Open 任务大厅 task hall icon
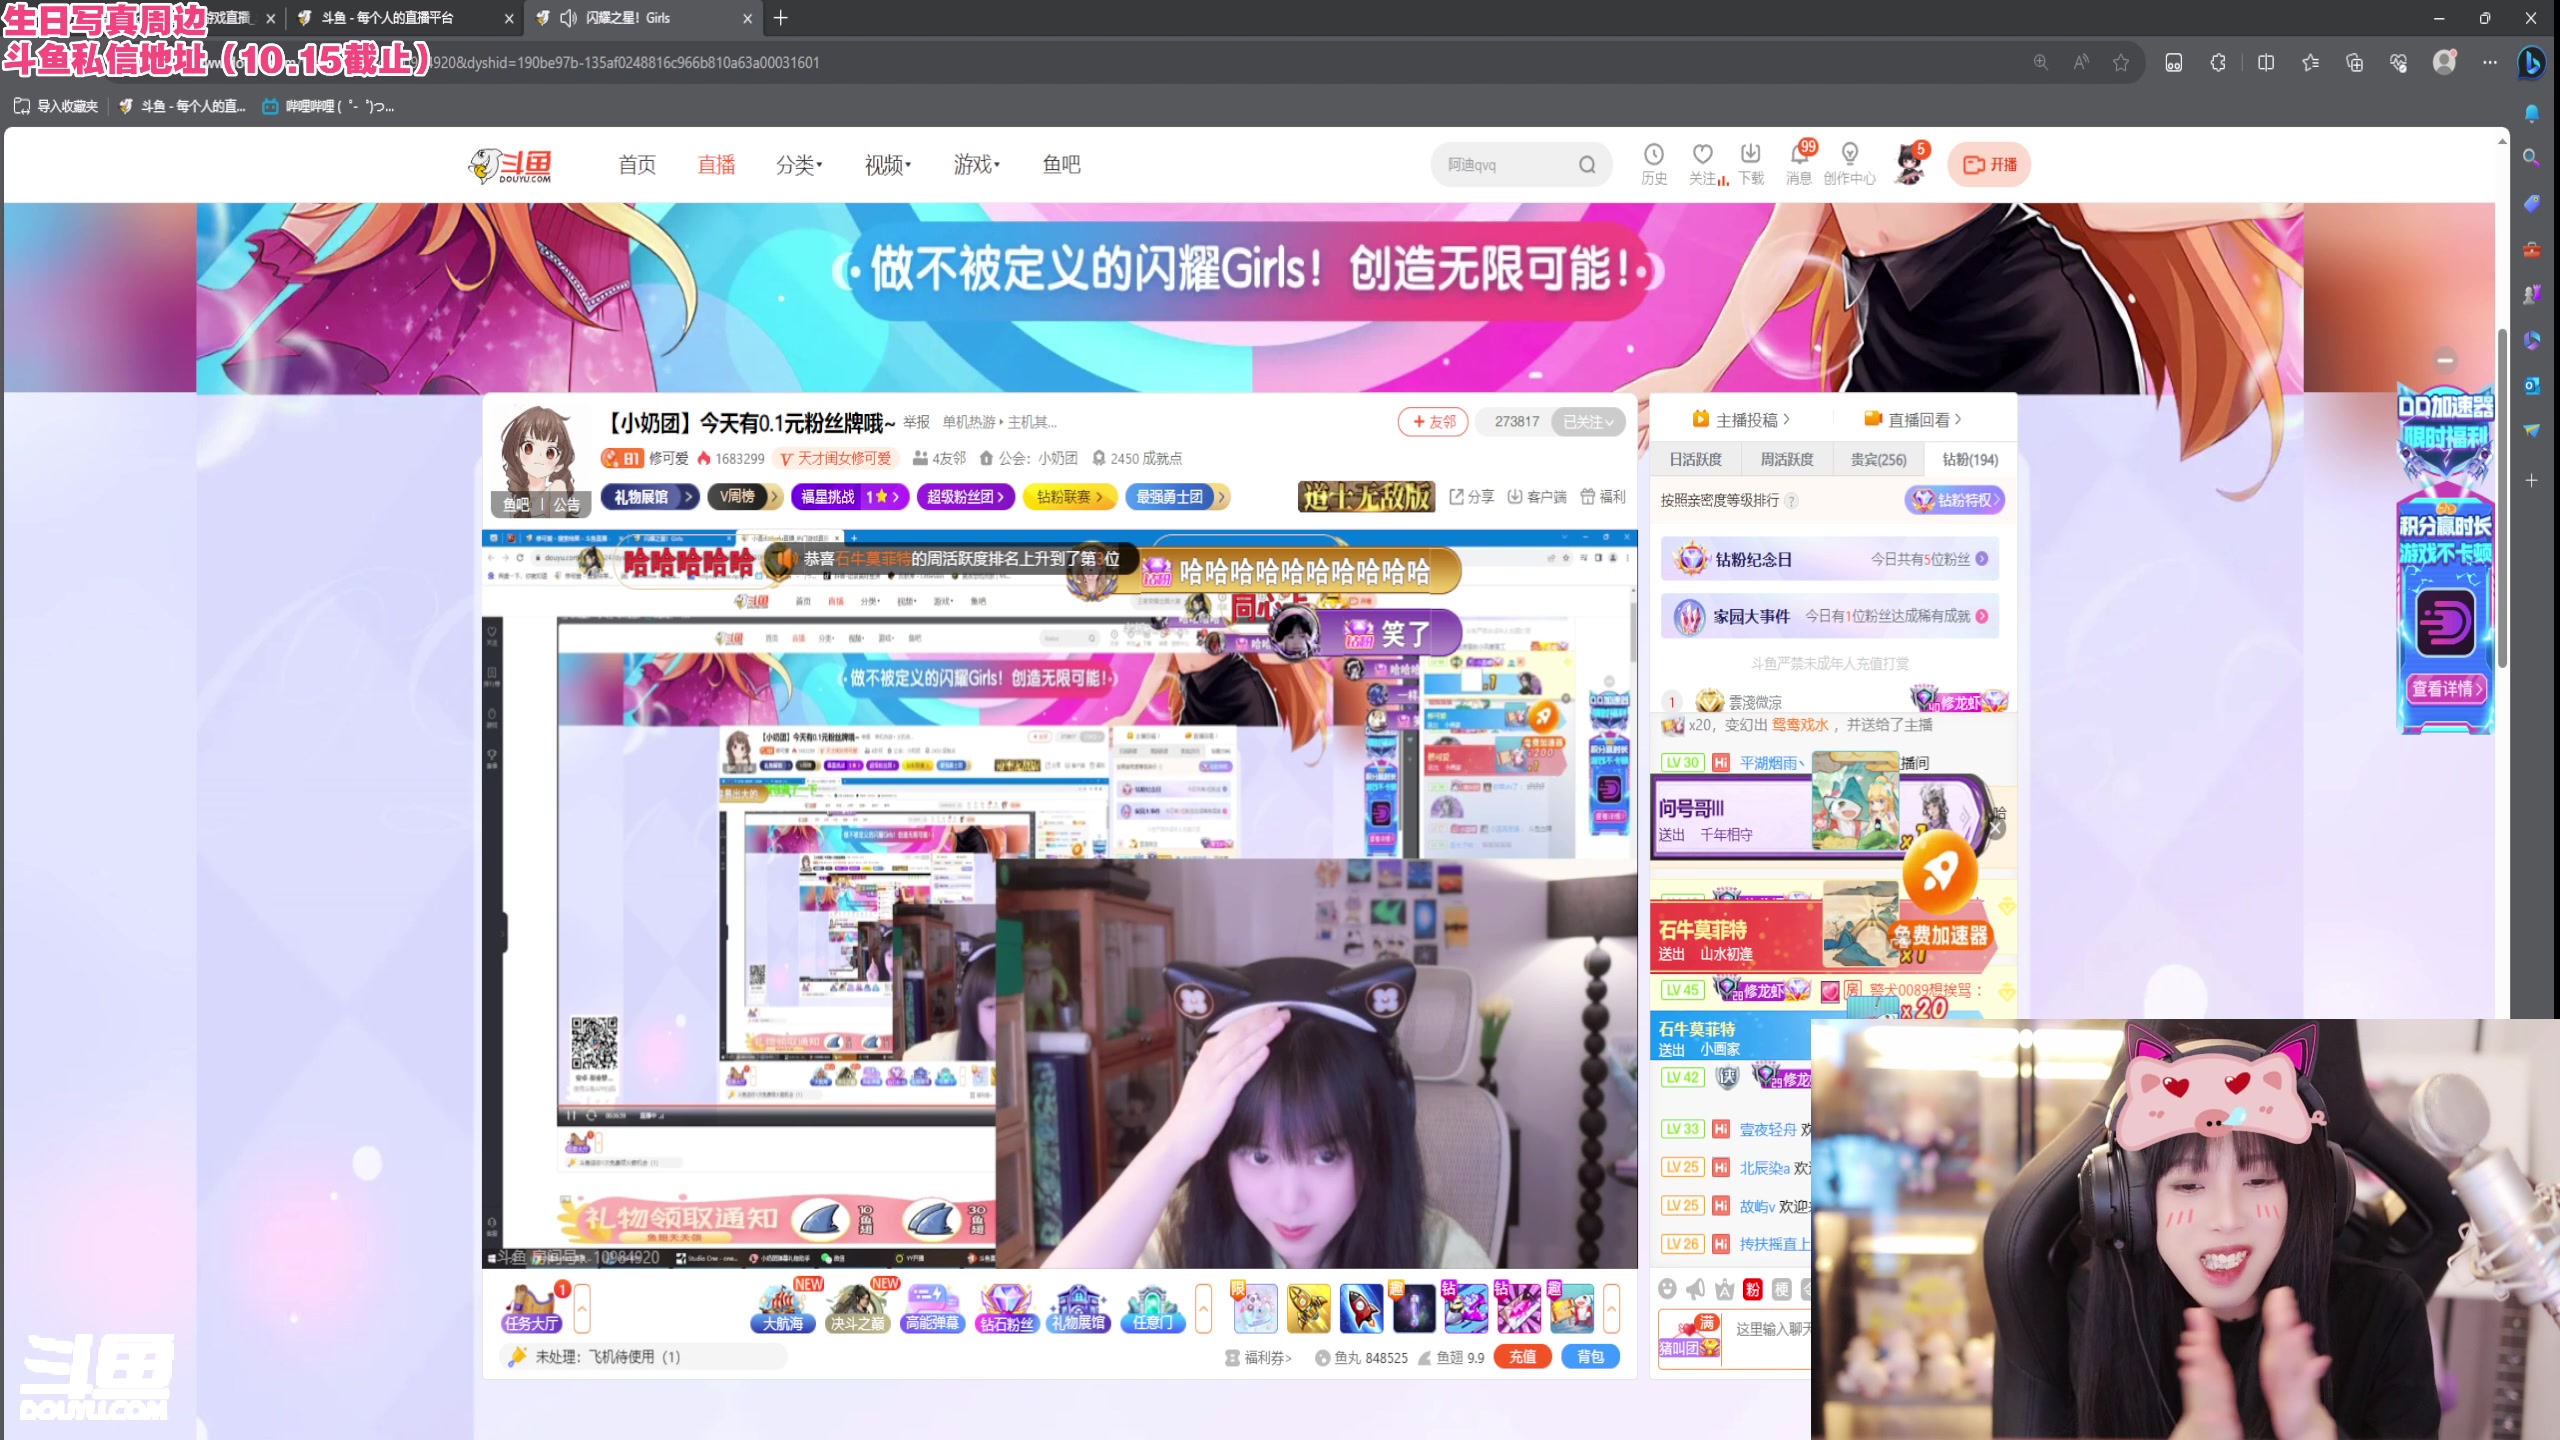 point(532,1309)
